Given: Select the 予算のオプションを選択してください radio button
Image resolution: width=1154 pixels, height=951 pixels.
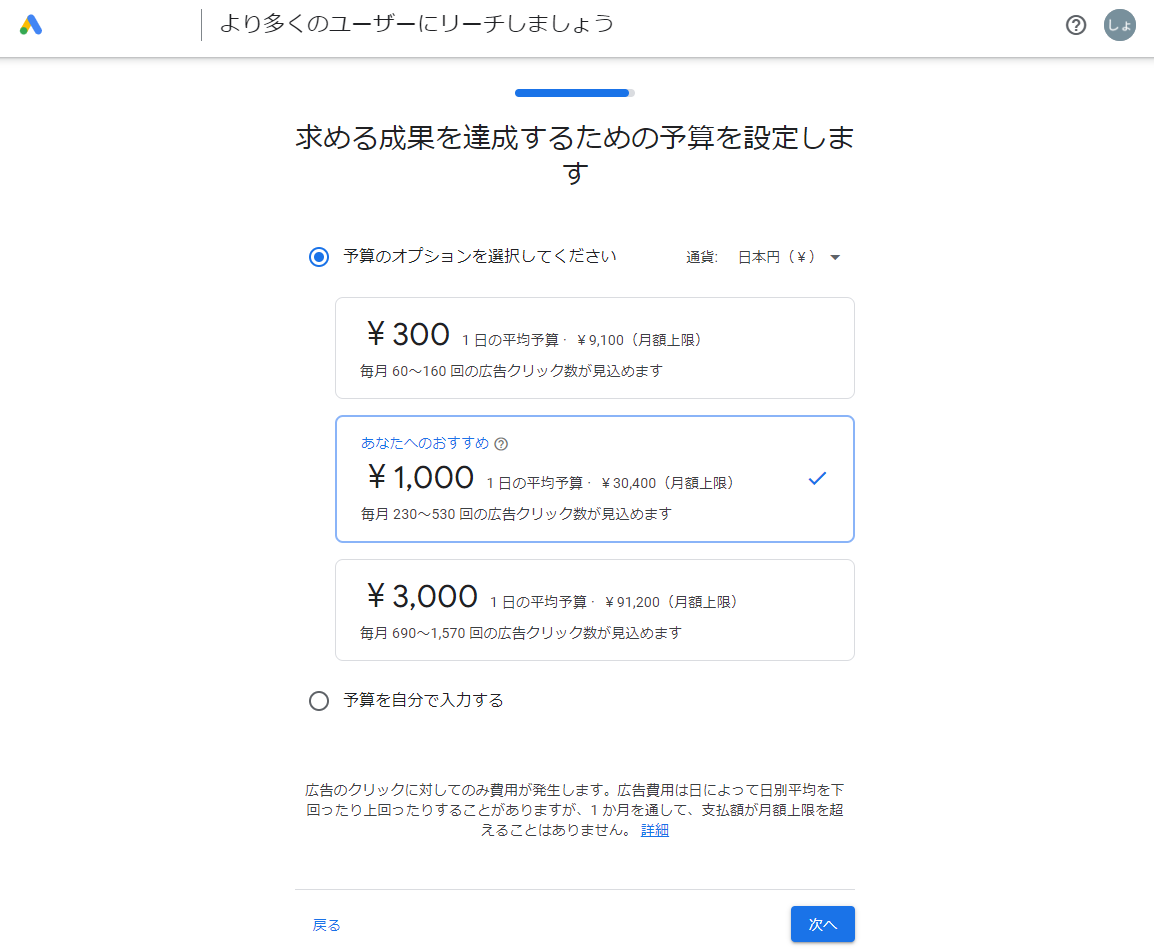Looking at the screenshot, I should pyautogui.click(x=319, y=257).
